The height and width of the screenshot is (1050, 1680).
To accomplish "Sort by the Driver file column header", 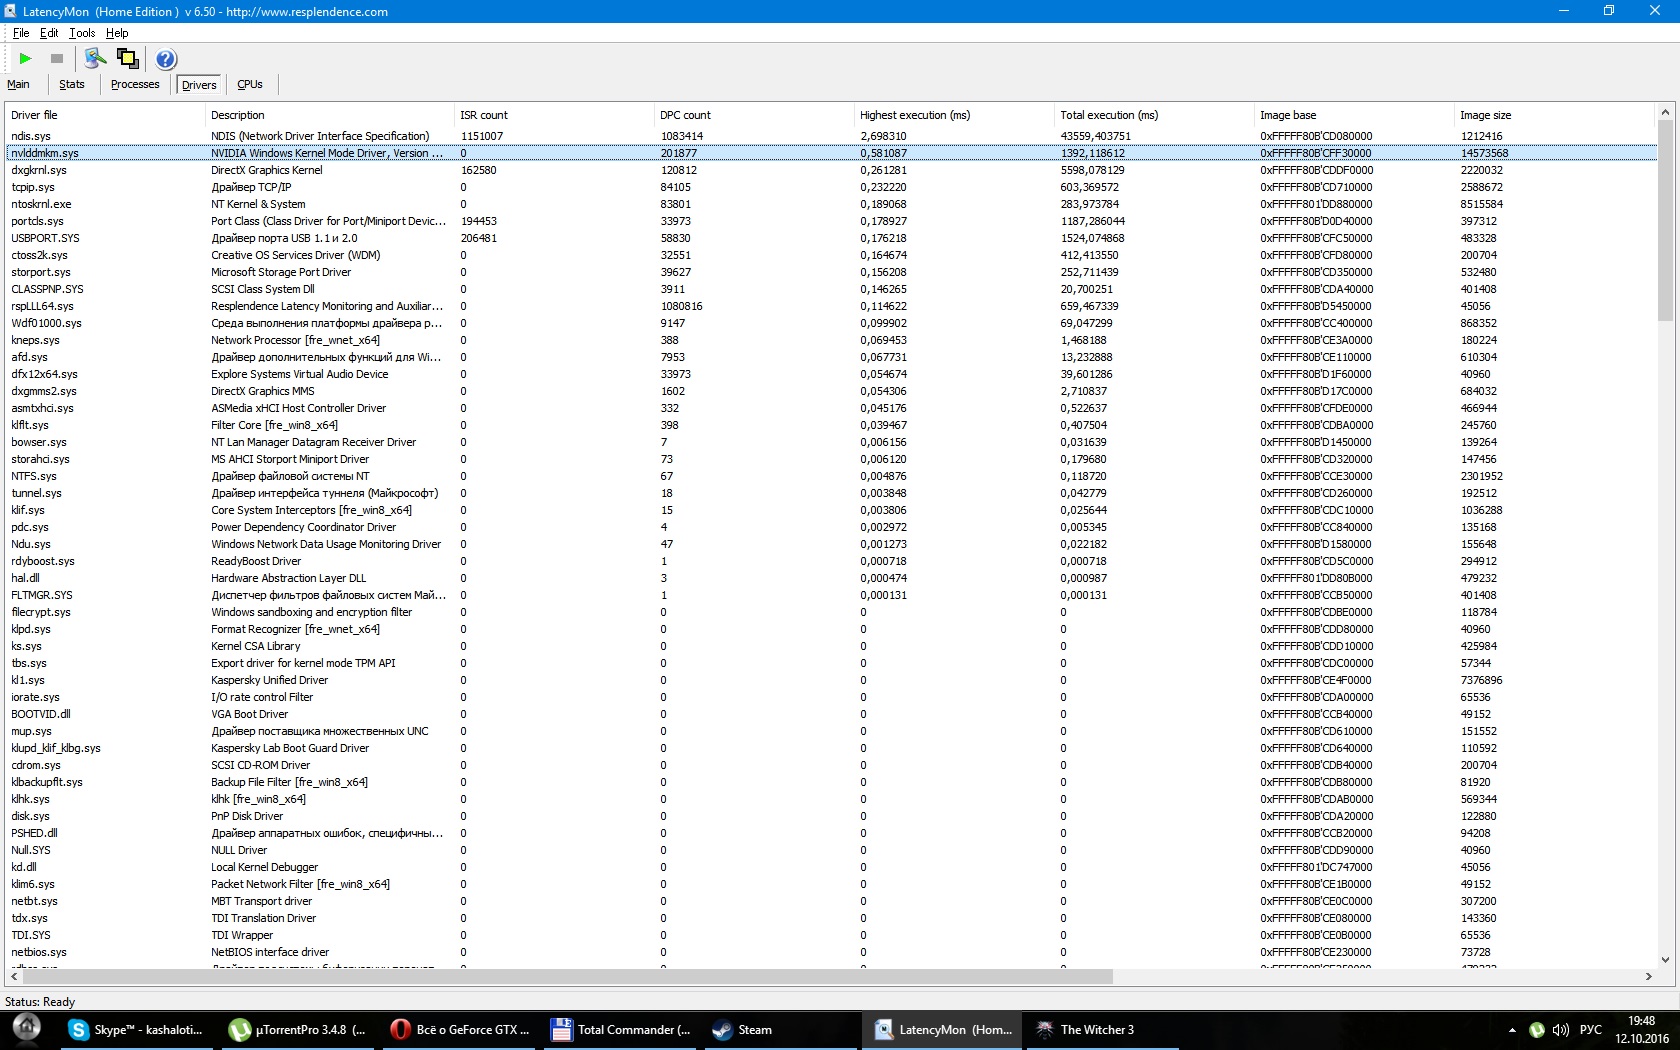I will coord(105,115).
